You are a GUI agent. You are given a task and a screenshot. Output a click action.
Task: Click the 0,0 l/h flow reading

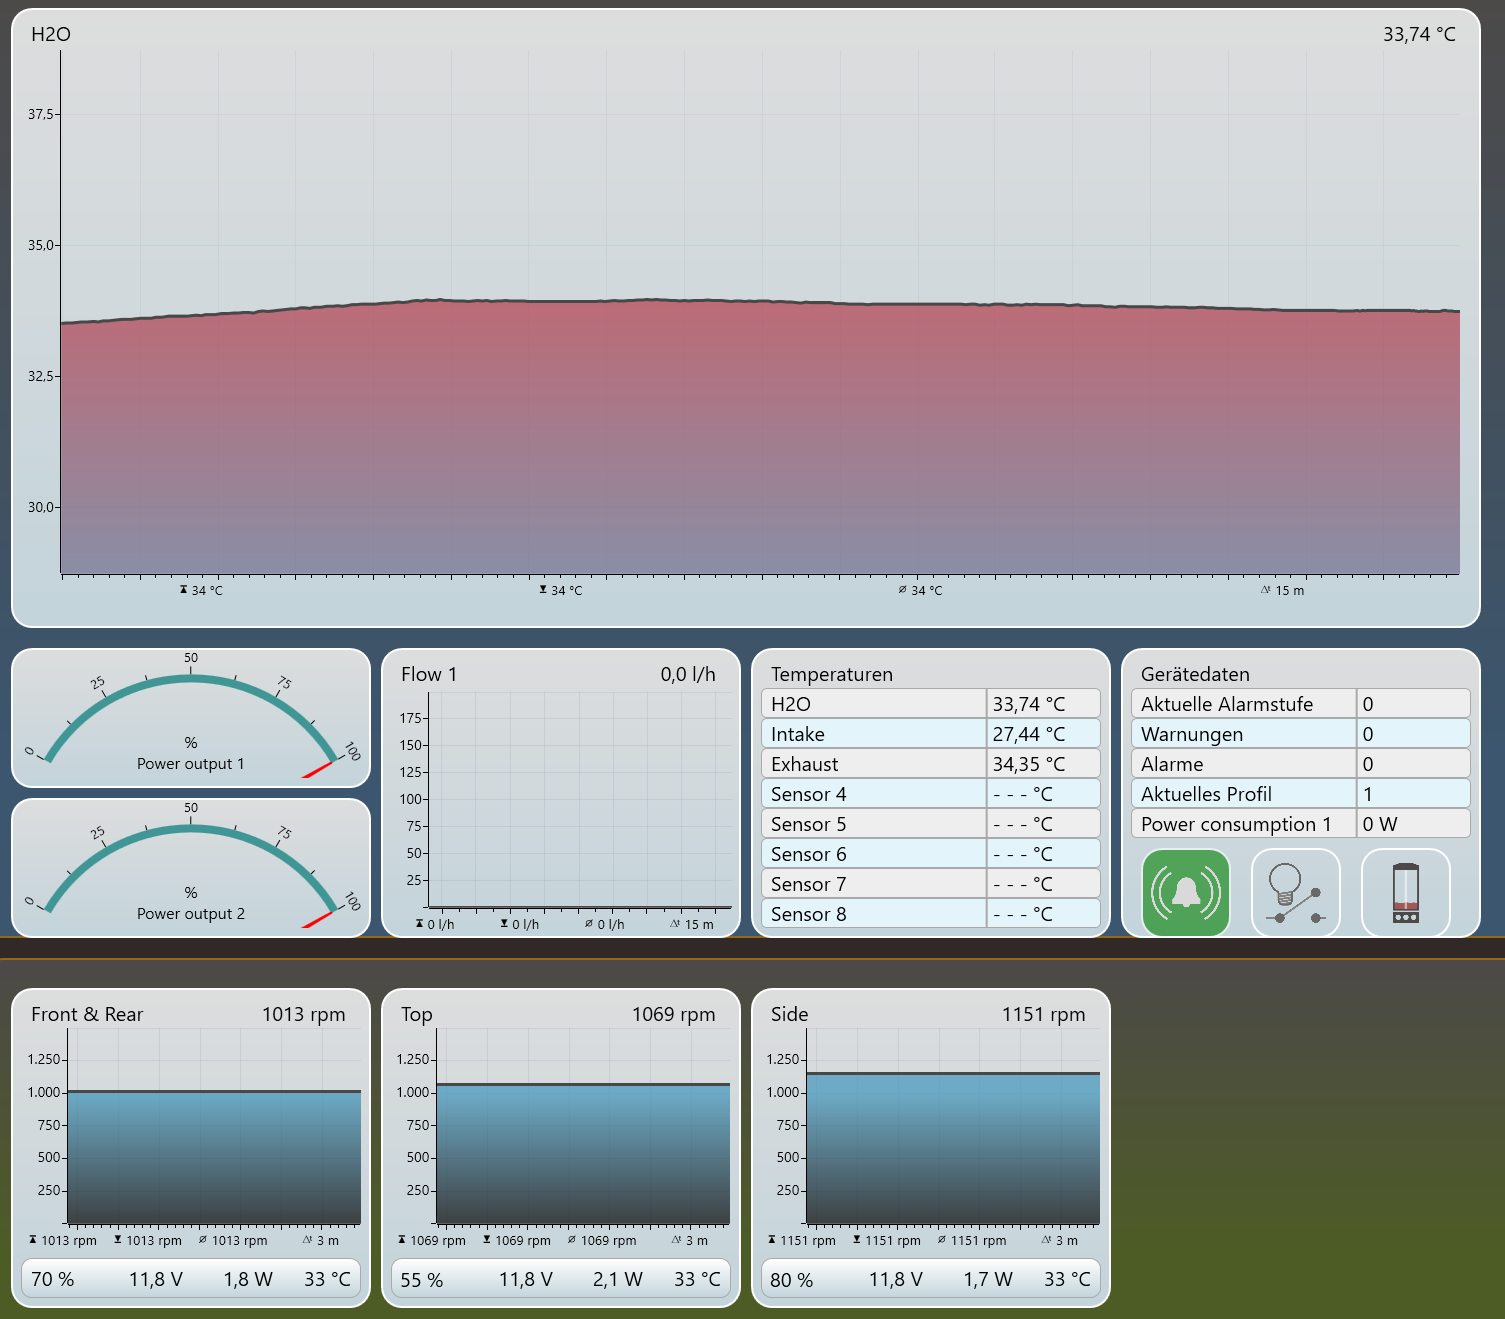click(688, 674)
